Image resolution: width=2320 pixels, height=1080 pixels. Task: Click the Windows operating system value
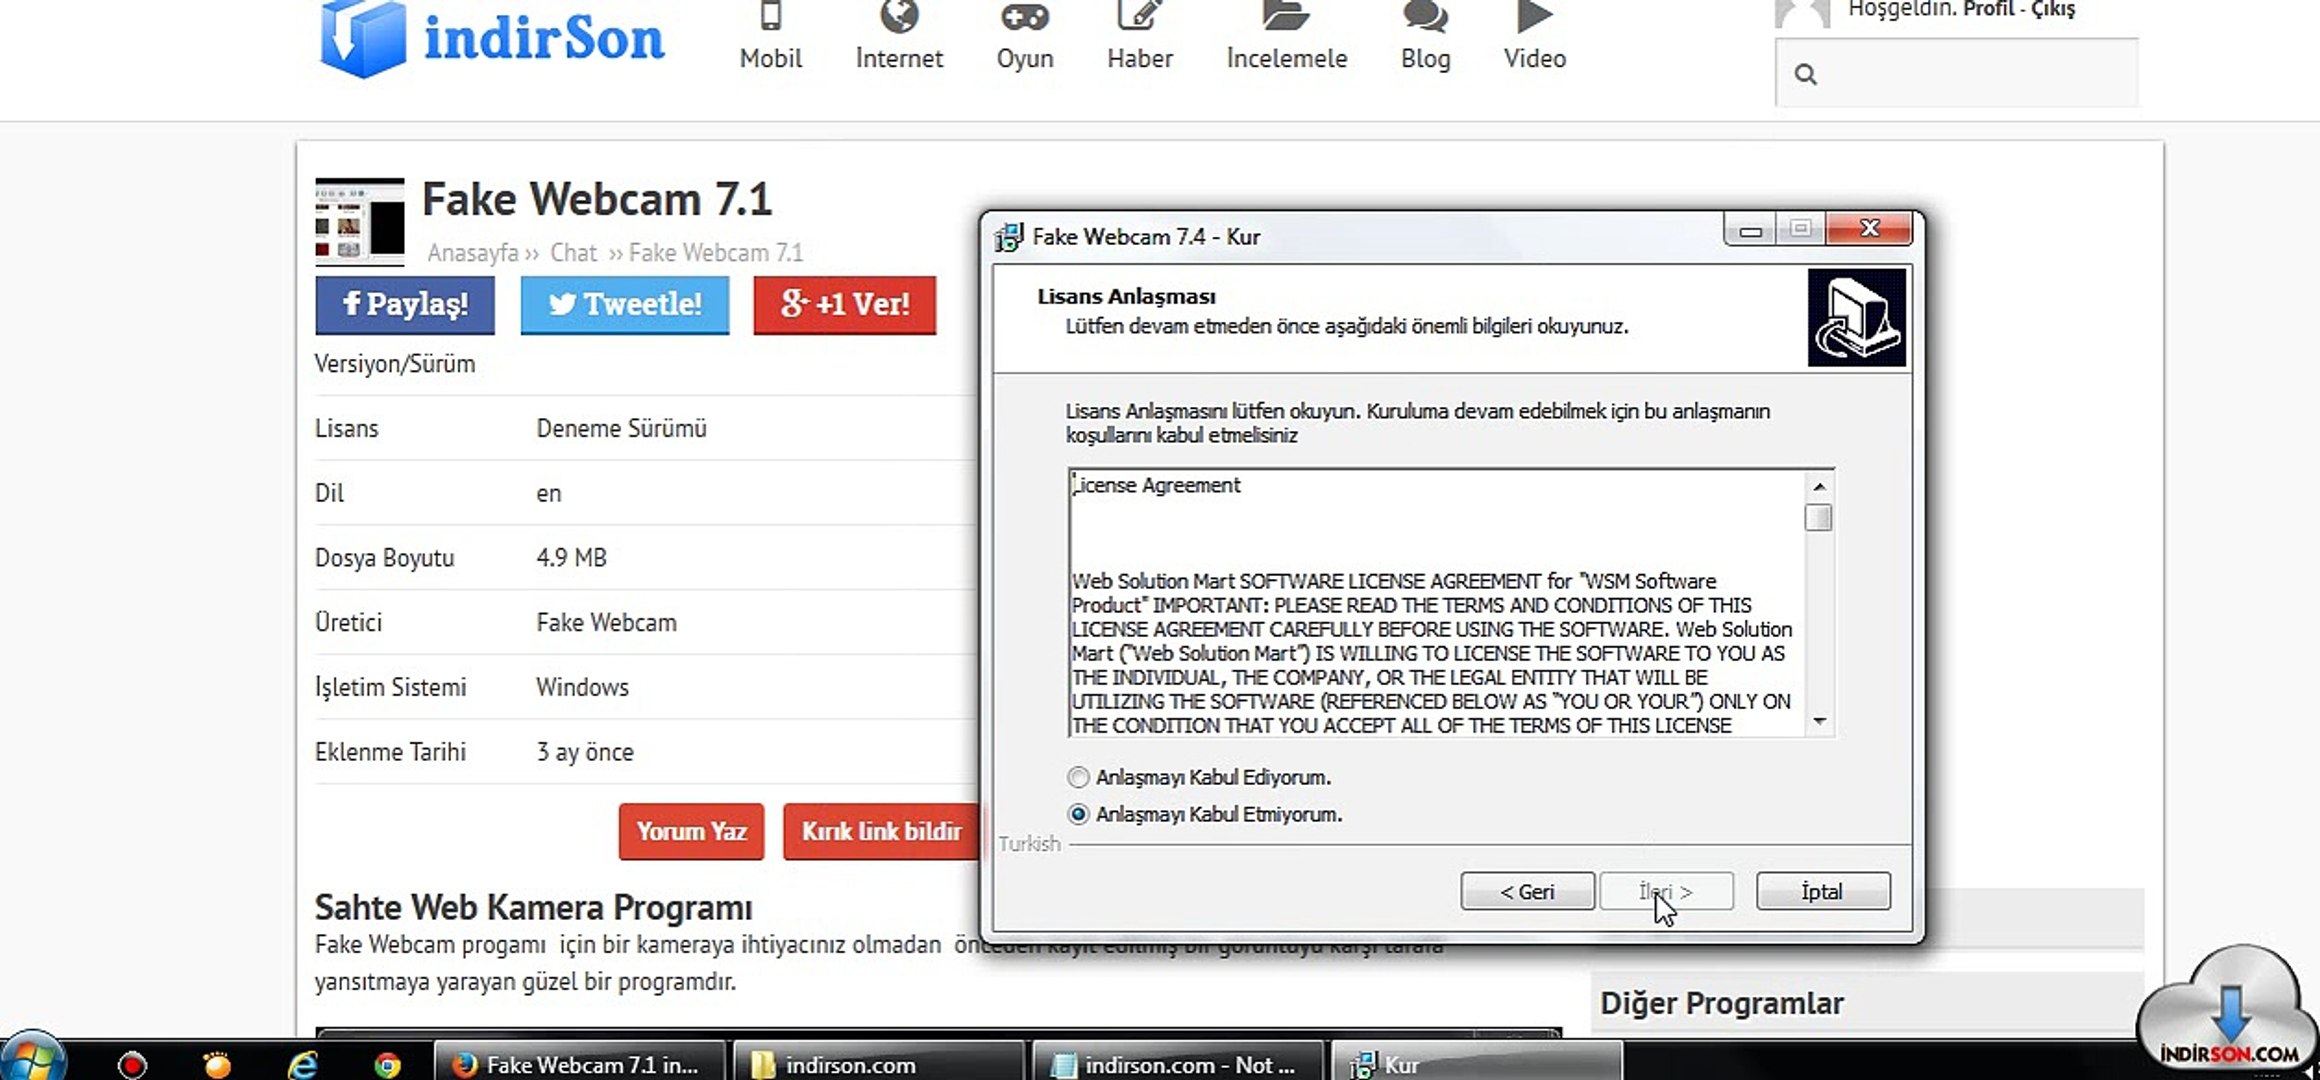[x=582, y=688]
